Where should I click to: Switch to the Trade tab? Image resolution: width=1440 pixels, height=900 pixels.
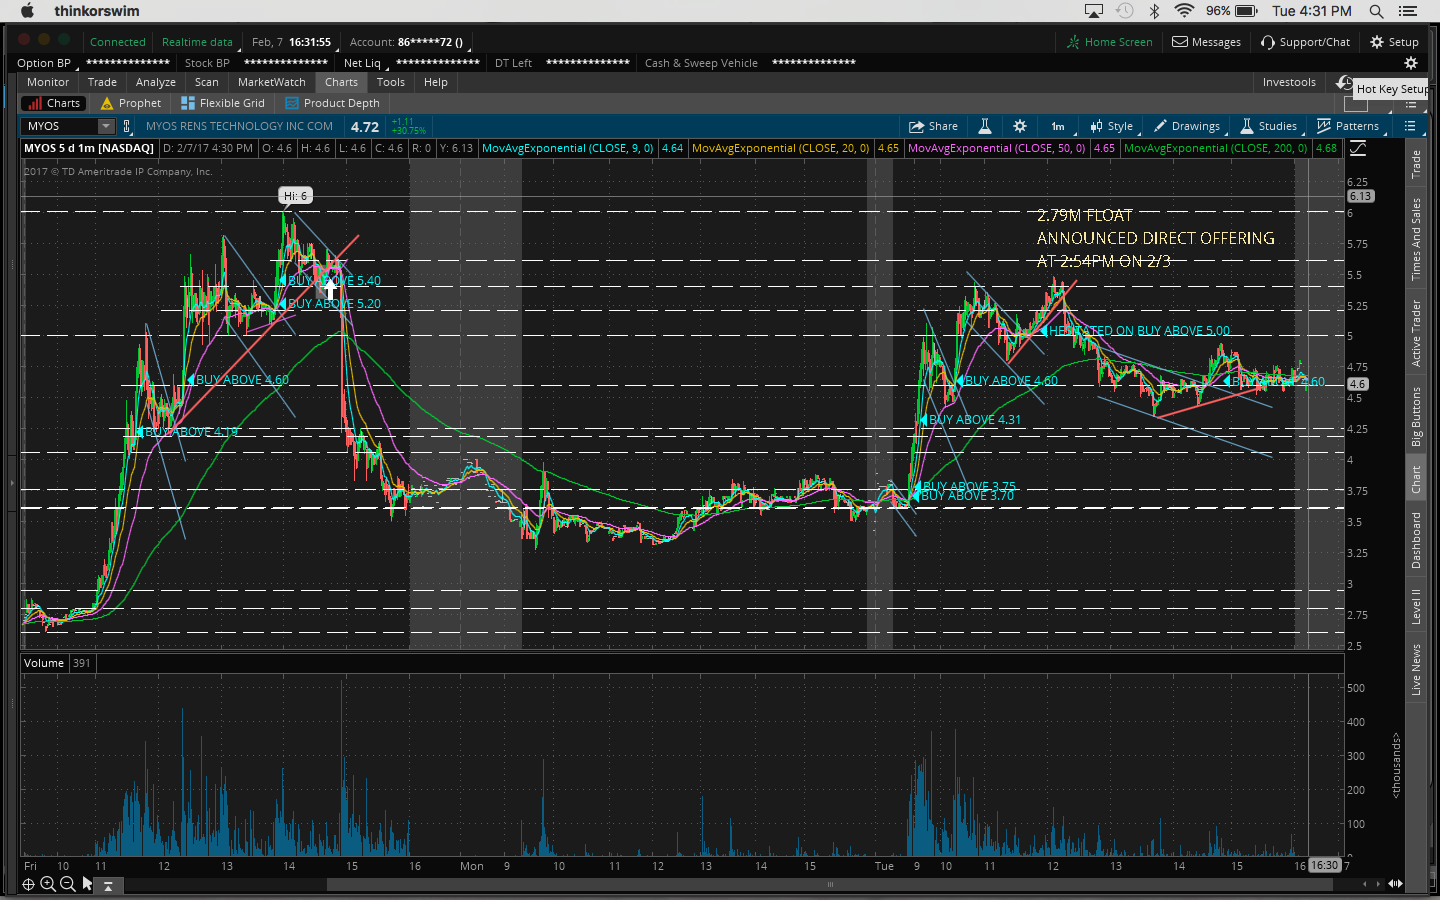point(102,82)
